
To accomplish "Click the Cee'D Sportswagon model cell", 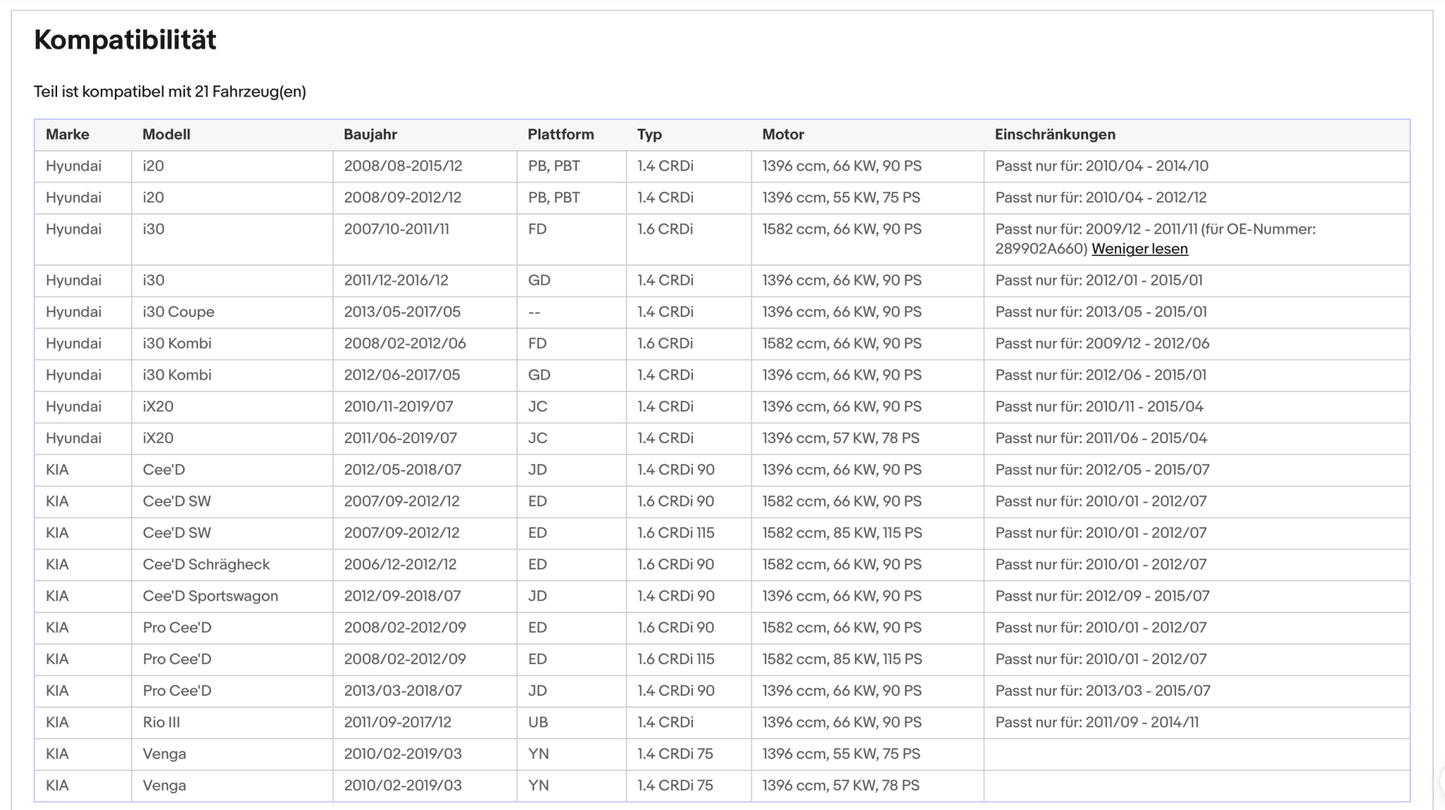I will pyautogui.click(x=232, y=596).
